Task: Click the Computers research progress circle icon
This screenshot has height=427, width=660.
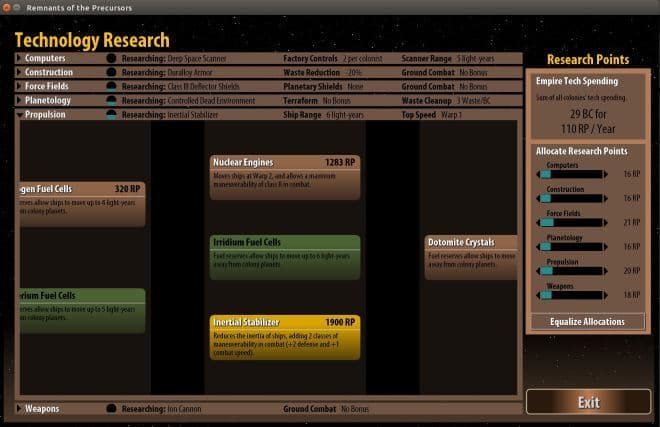Action: (111, 59)
